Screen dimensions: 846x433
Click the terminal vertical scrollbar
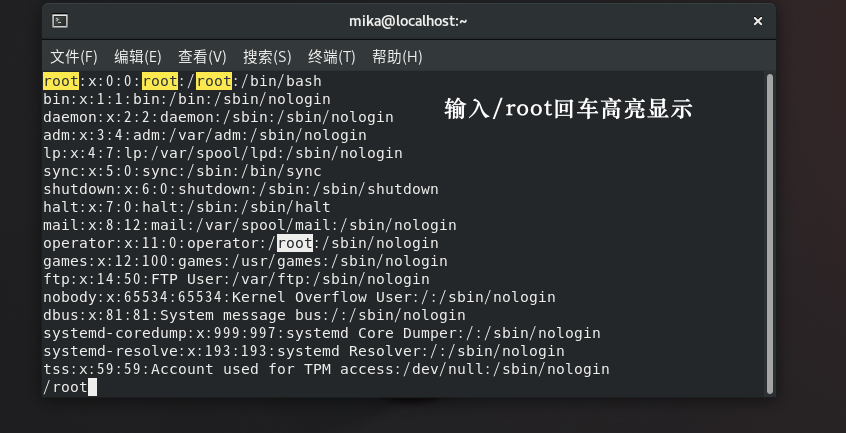(770, 233)
